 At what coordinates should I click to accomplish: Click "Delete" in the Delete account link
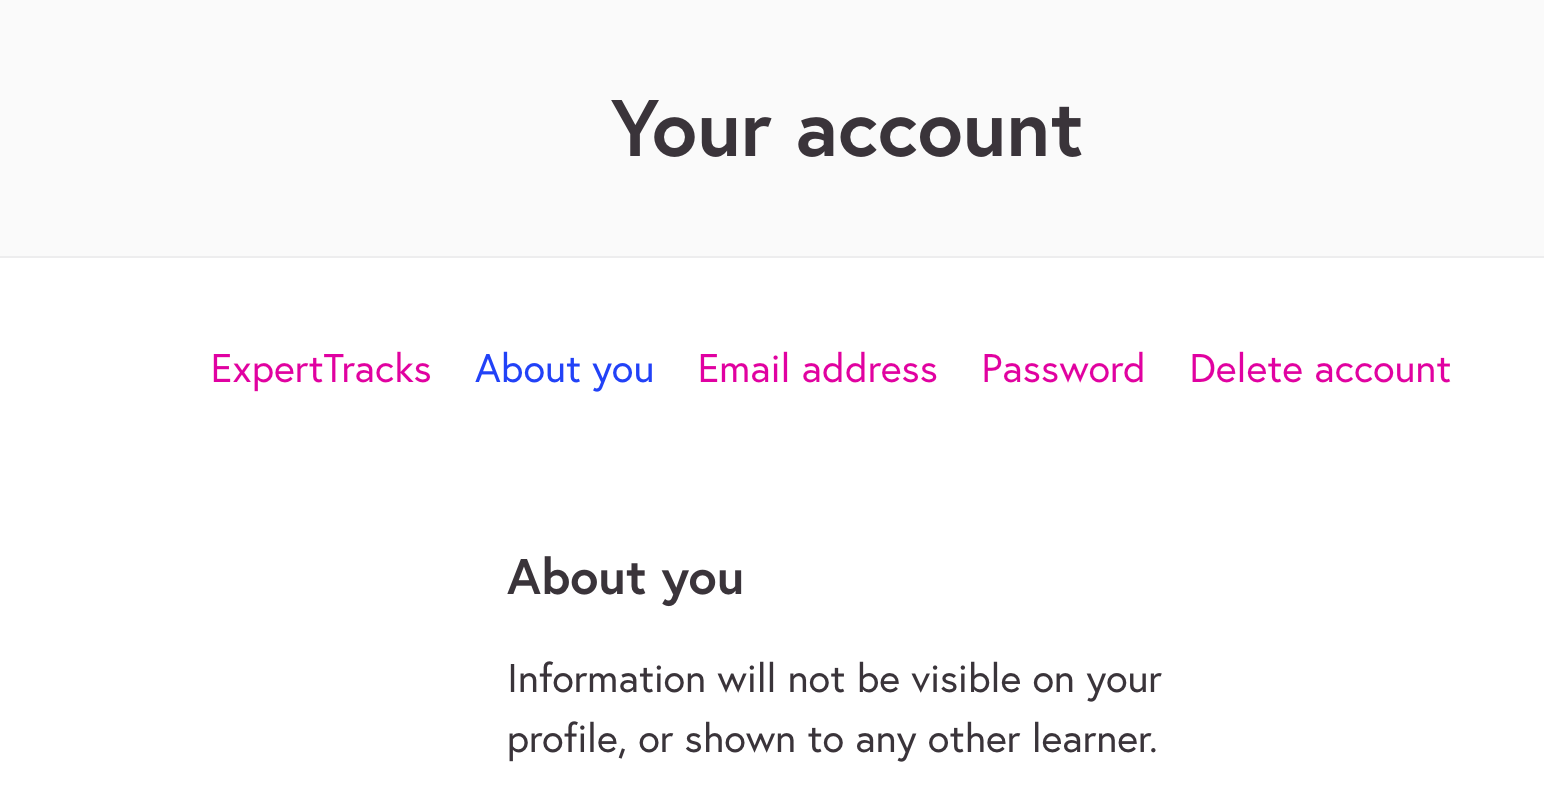1246,369
